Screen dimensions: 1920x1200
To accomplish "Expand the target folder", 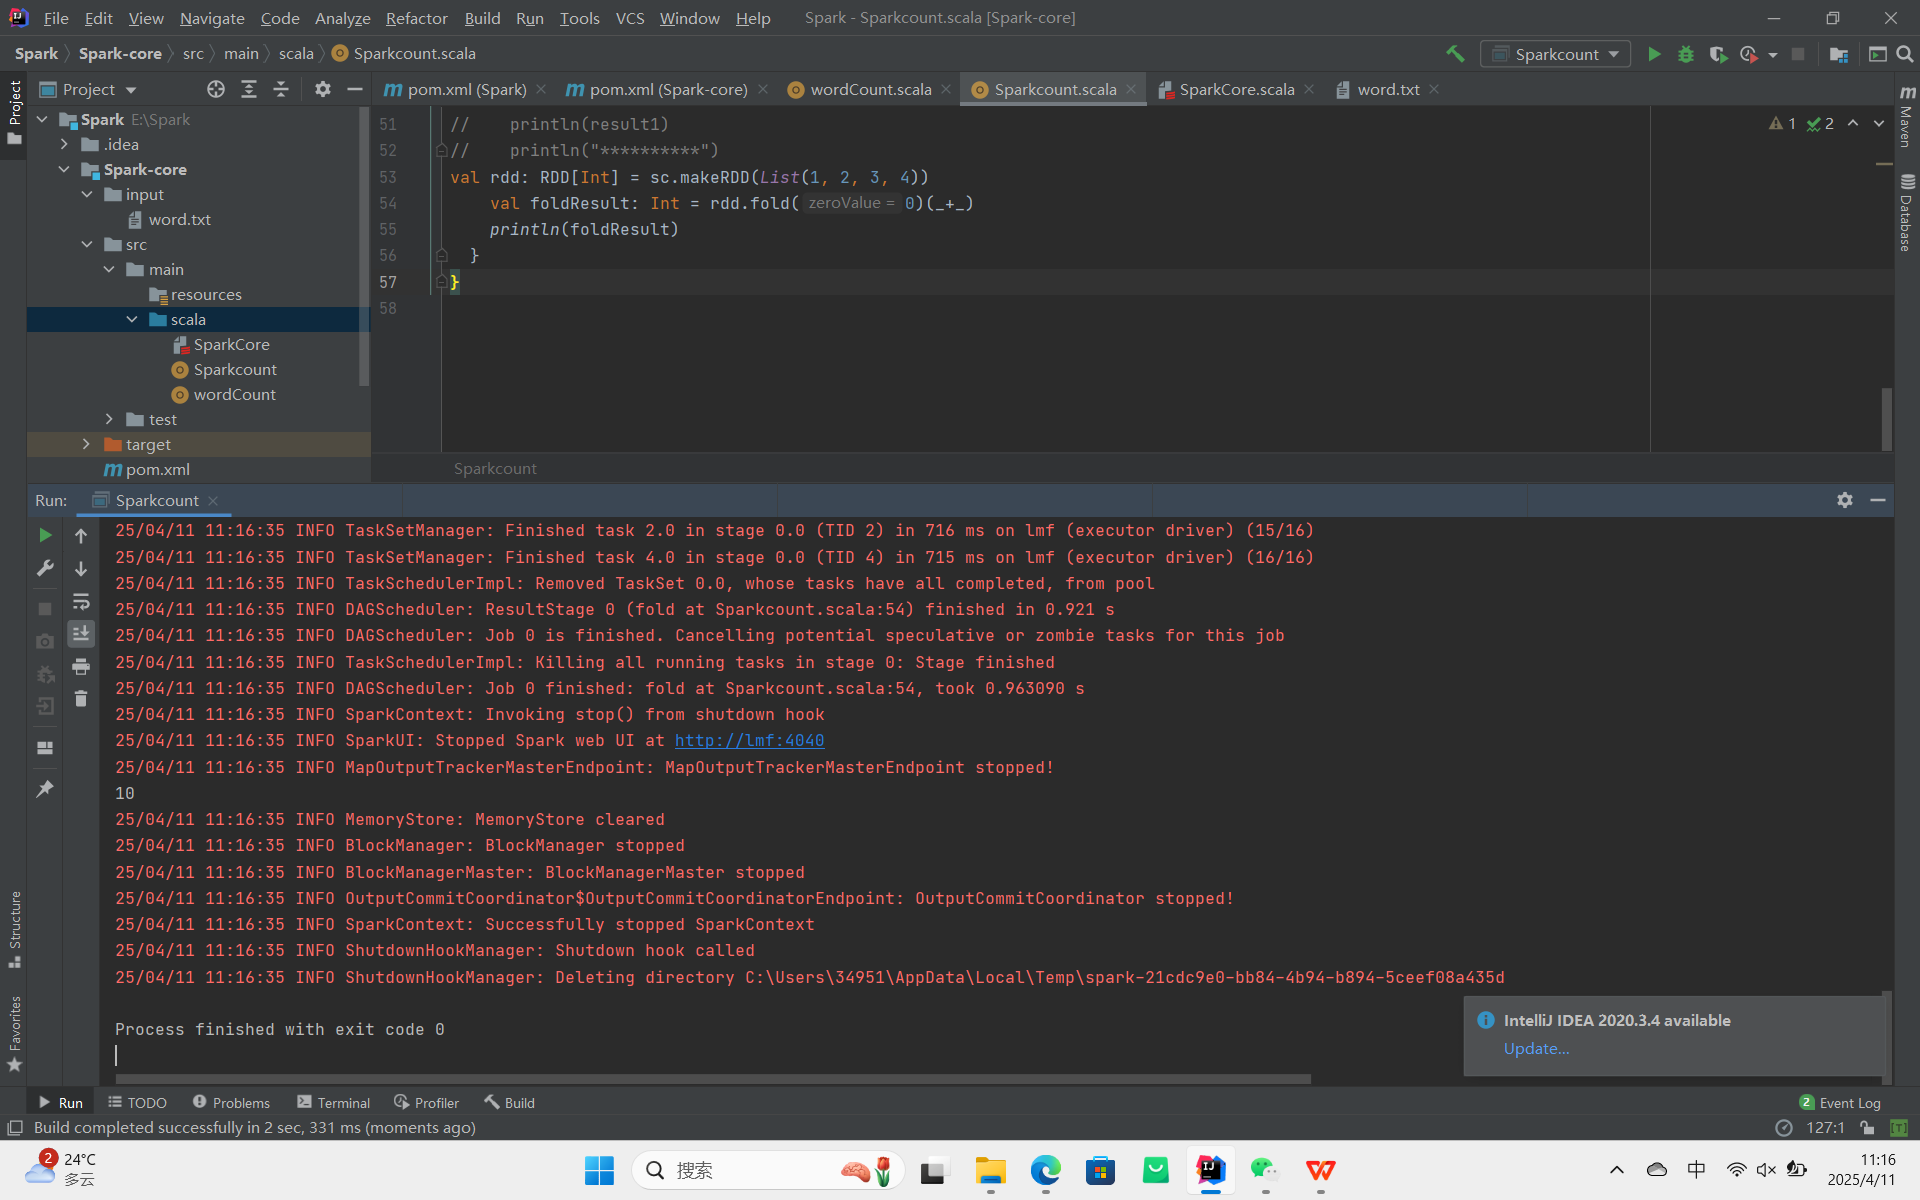I will (87, 444).
